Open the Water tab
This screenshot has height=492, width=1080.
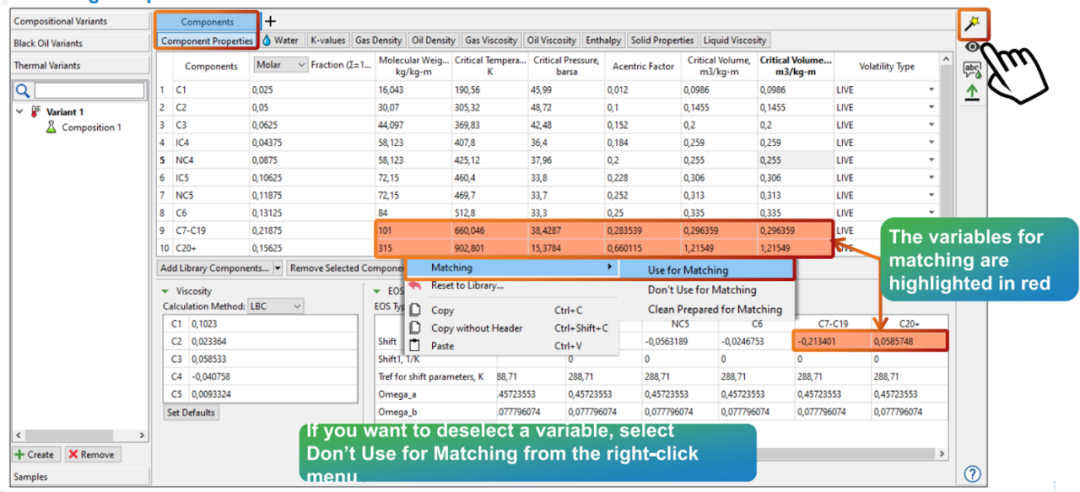(x=281, y=41)
